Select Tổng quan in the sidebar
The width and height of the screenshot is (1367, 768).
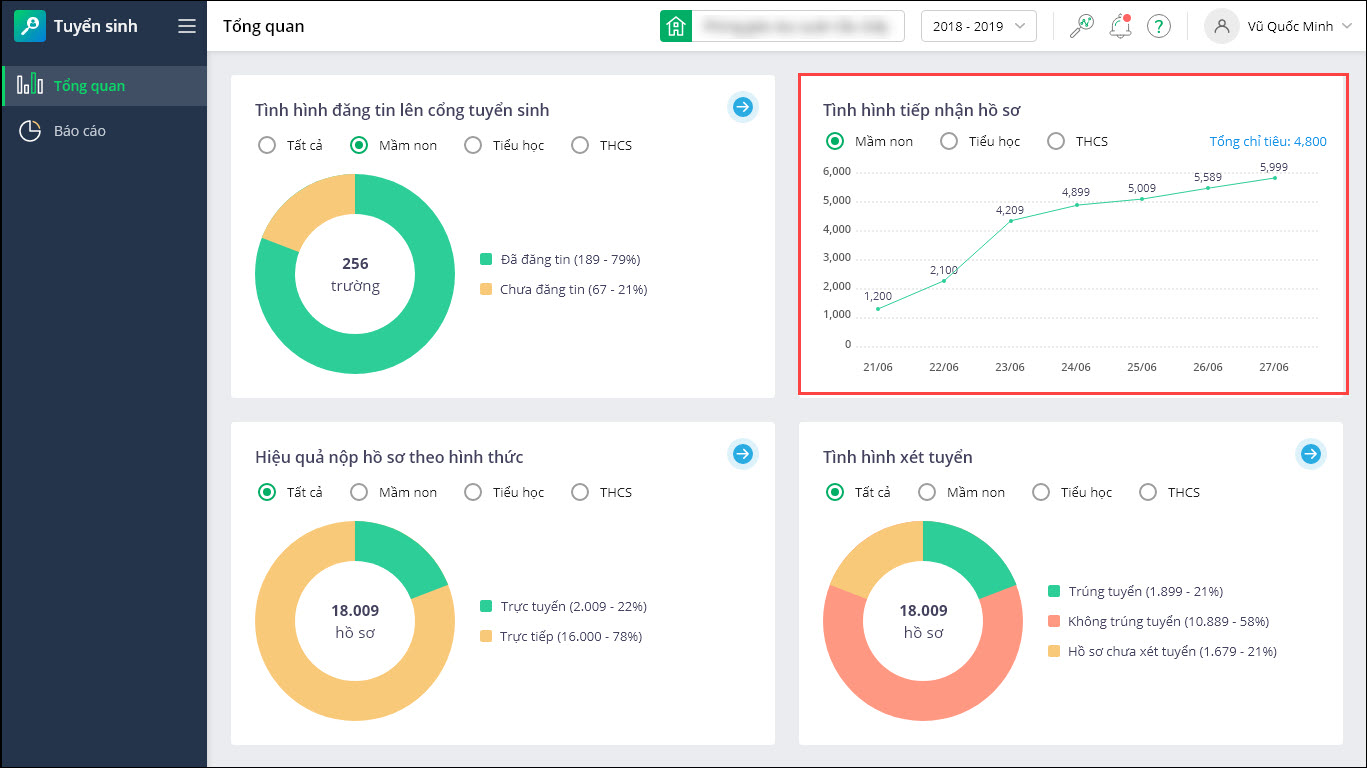tap(89, 86)
